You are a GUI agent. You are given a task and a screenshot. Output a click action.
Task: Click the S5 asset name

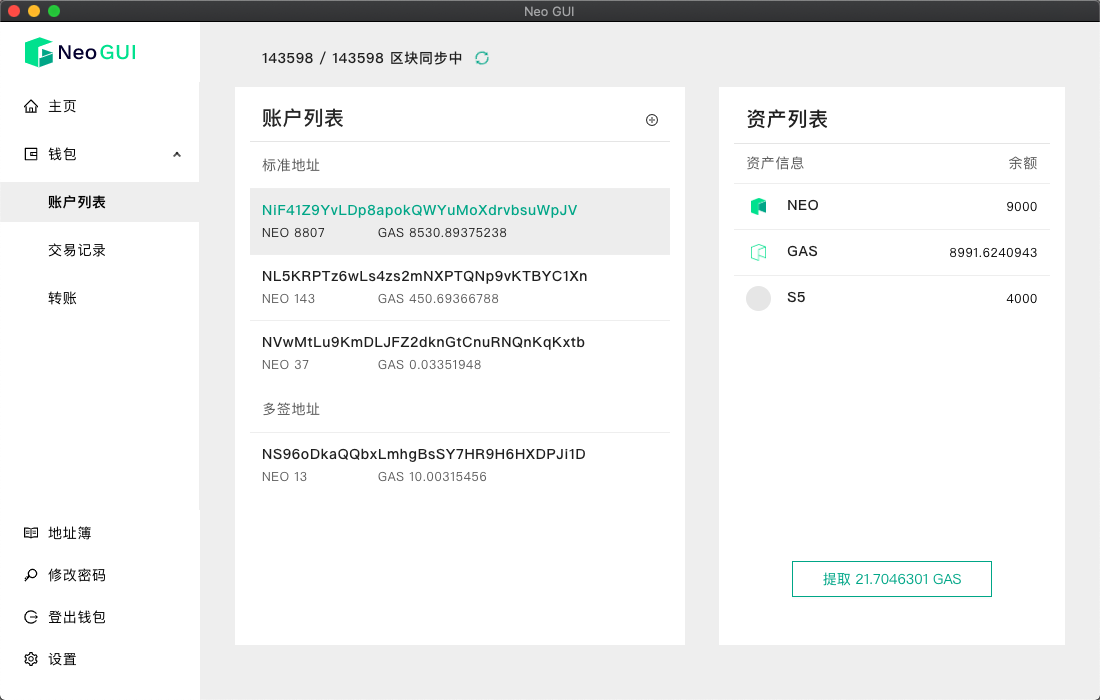pyautogui.click(x=796, y=297)
